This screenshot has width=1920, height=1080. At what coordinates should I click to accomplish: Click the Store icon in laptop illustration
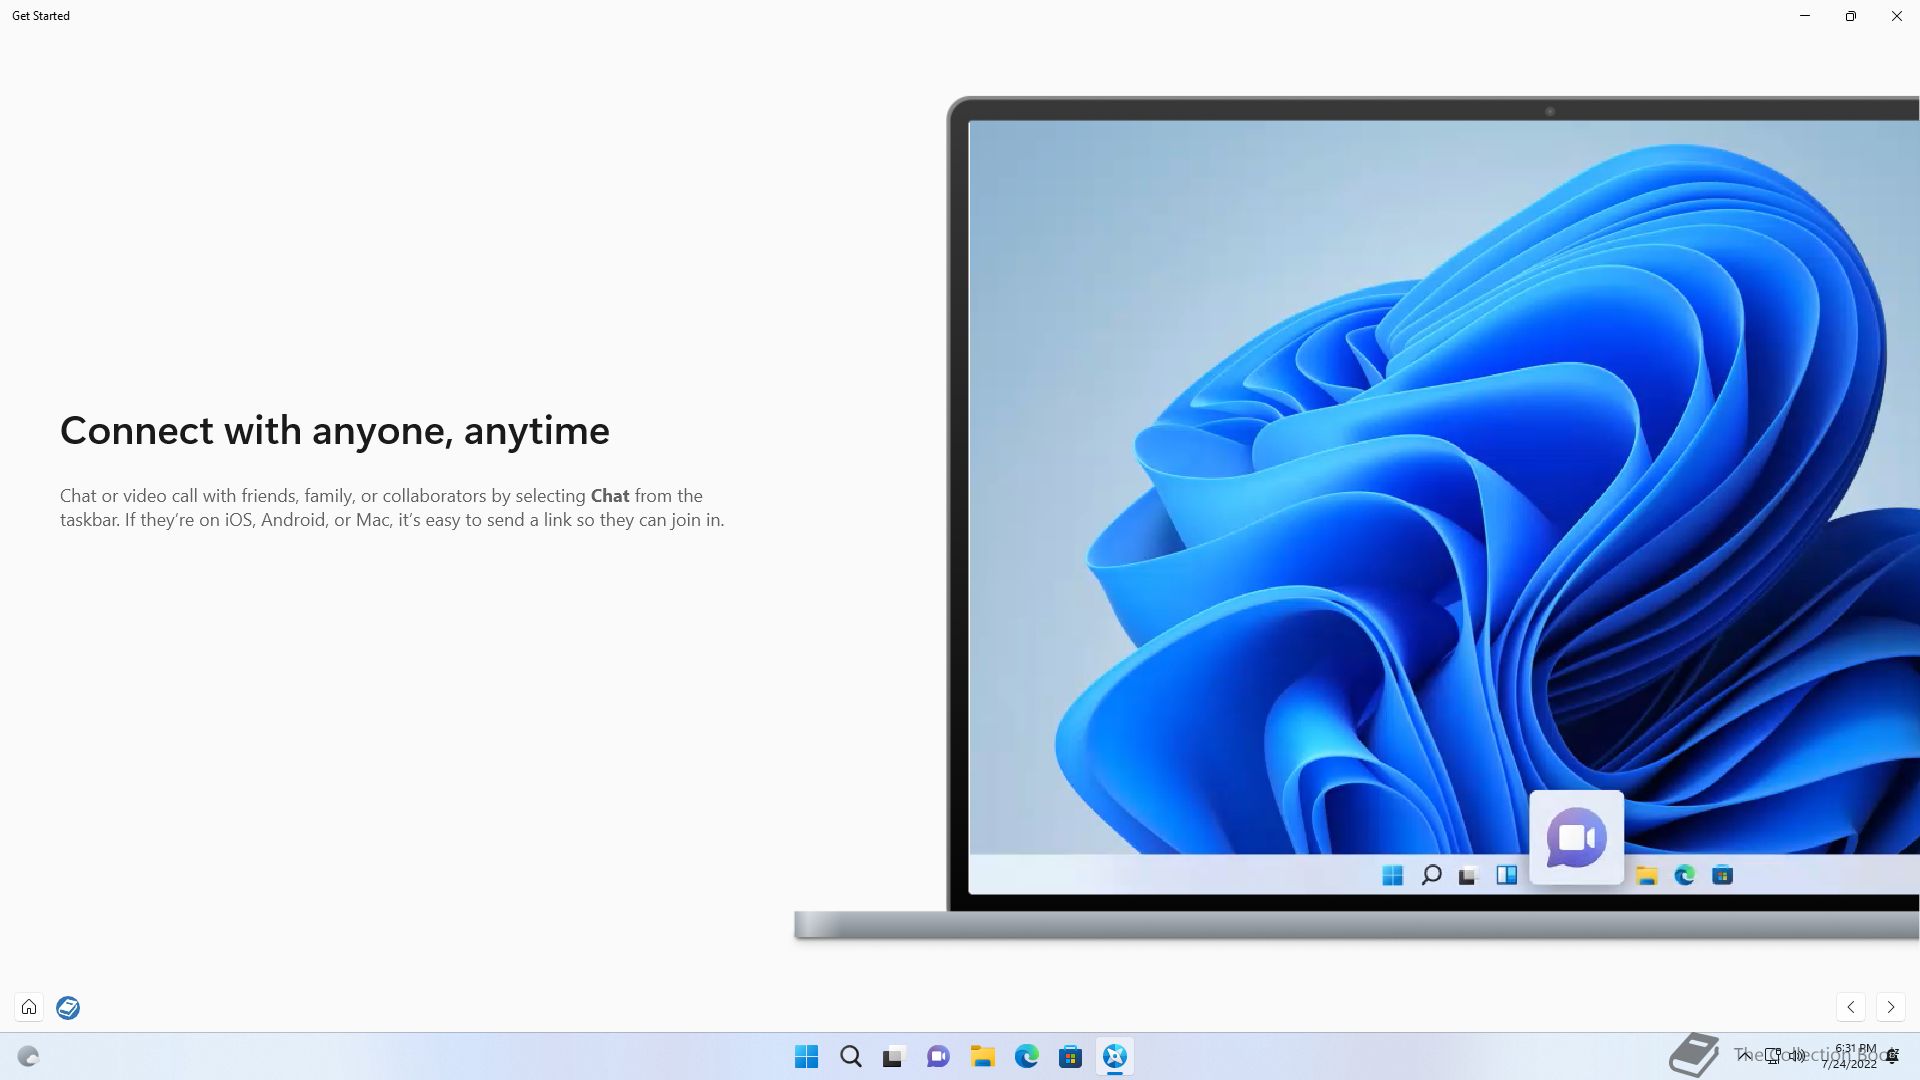pos(1722,876)
